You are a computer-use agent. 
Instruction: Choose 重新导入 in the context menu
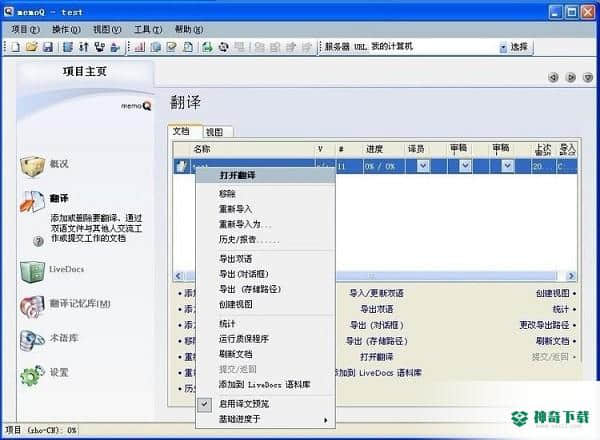tap(266, 209)
